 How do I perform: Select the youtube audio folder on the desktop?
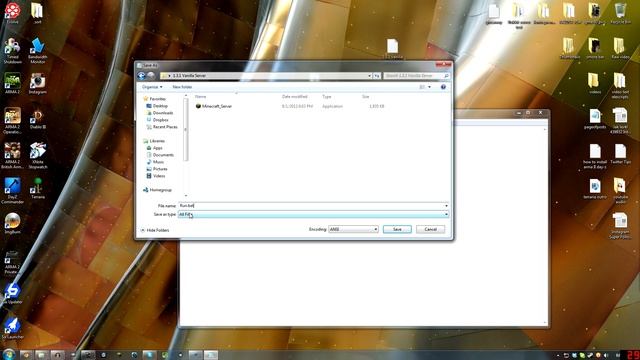click(x=620, y=191)
